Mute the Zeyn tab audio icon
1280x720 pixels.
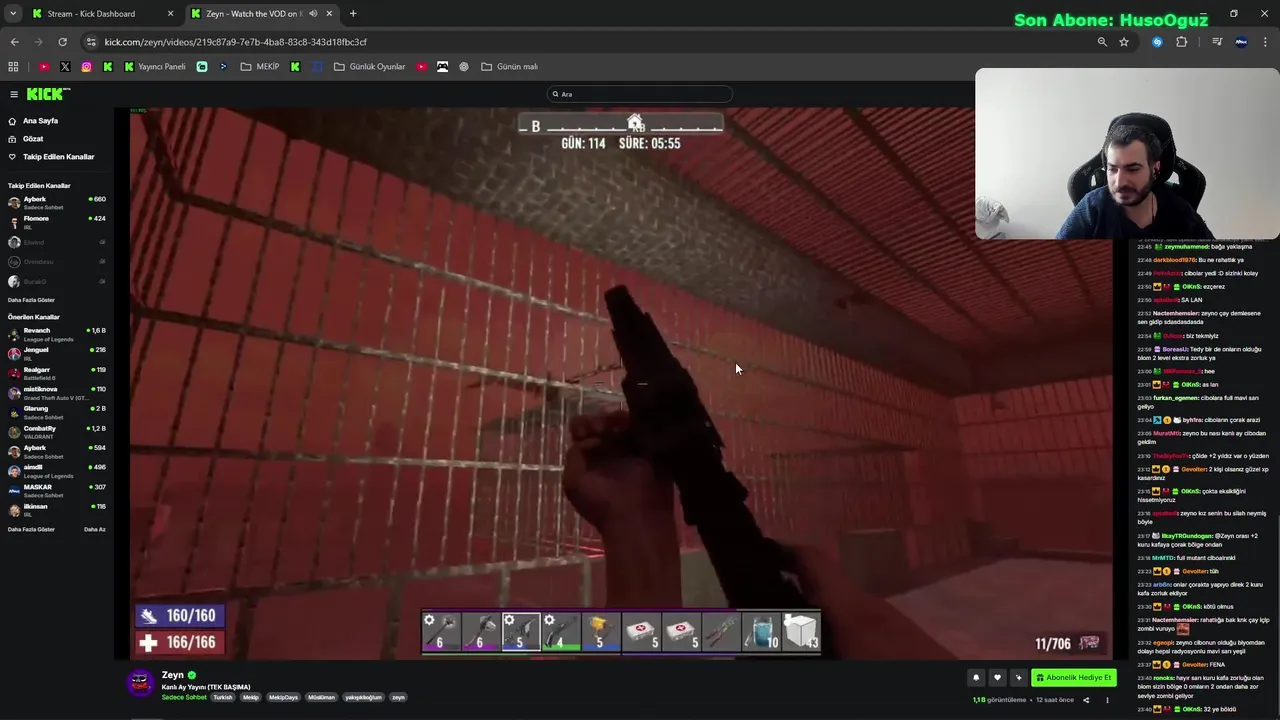point(313,14)
